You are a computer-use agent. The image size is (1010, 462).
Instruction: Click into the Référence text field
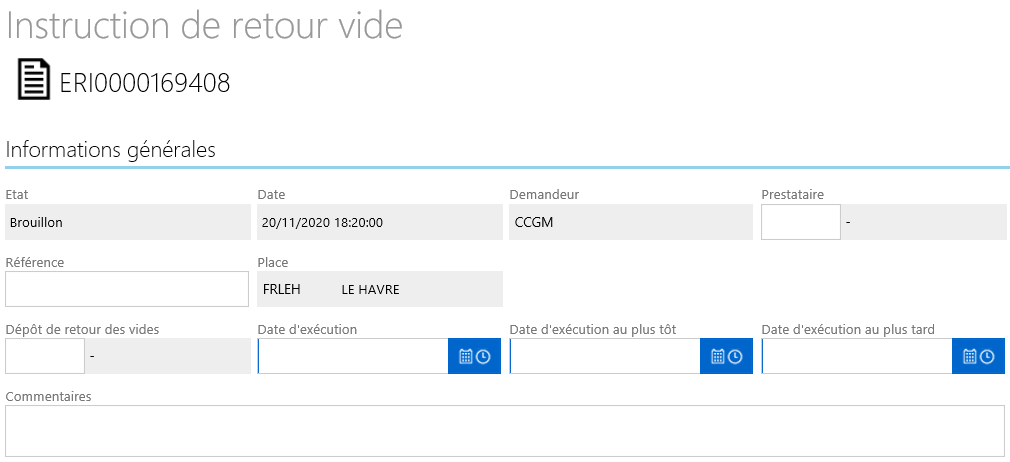tap(127, 289)
